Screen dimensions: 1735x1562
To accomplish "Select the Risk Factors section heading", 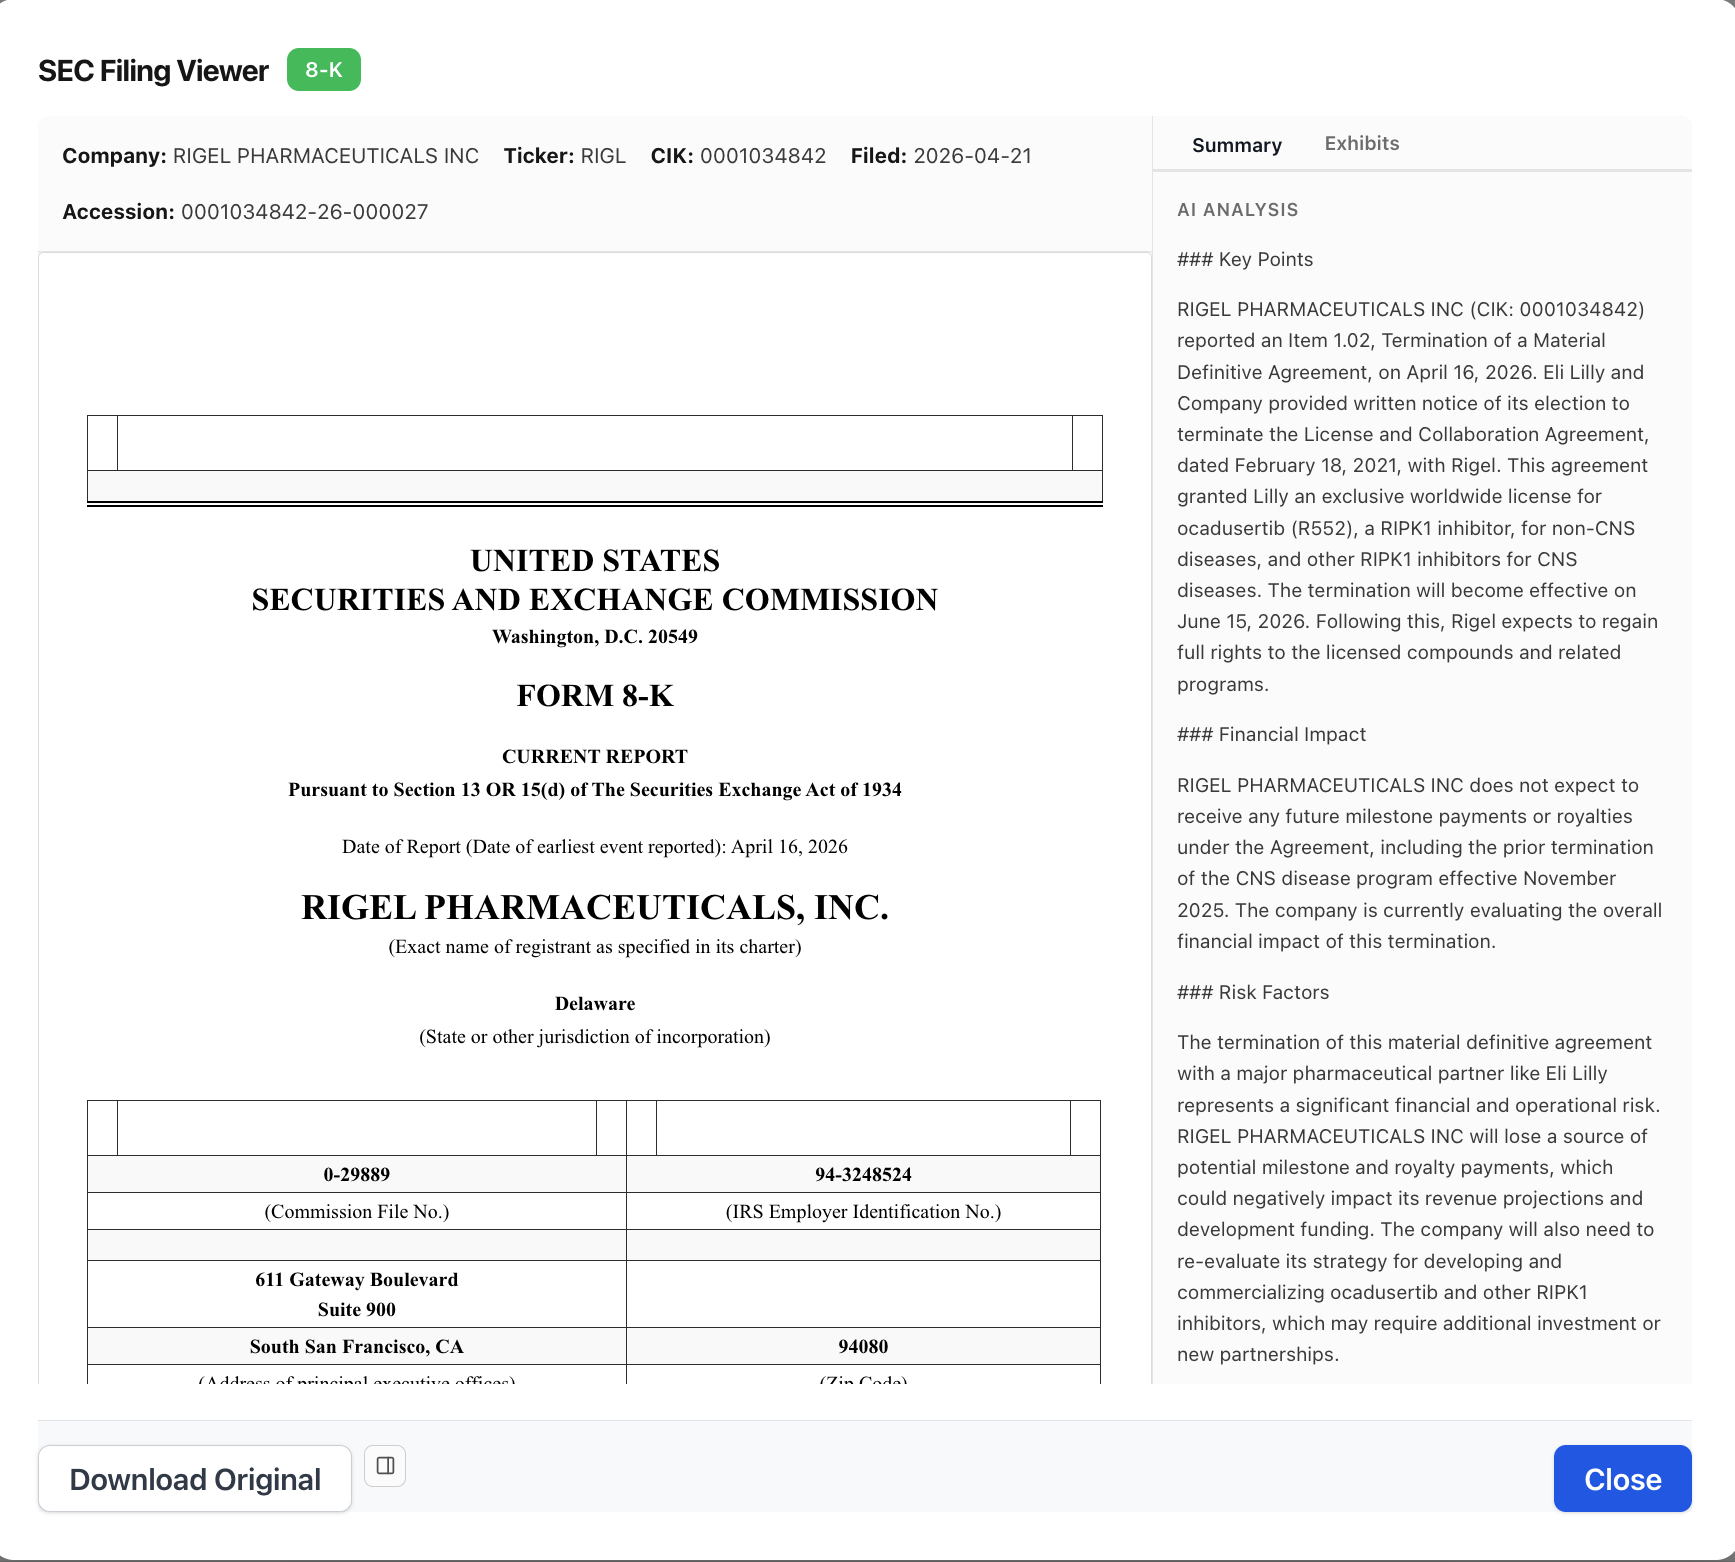I will pyautogui.click(x=1253, y=991).
